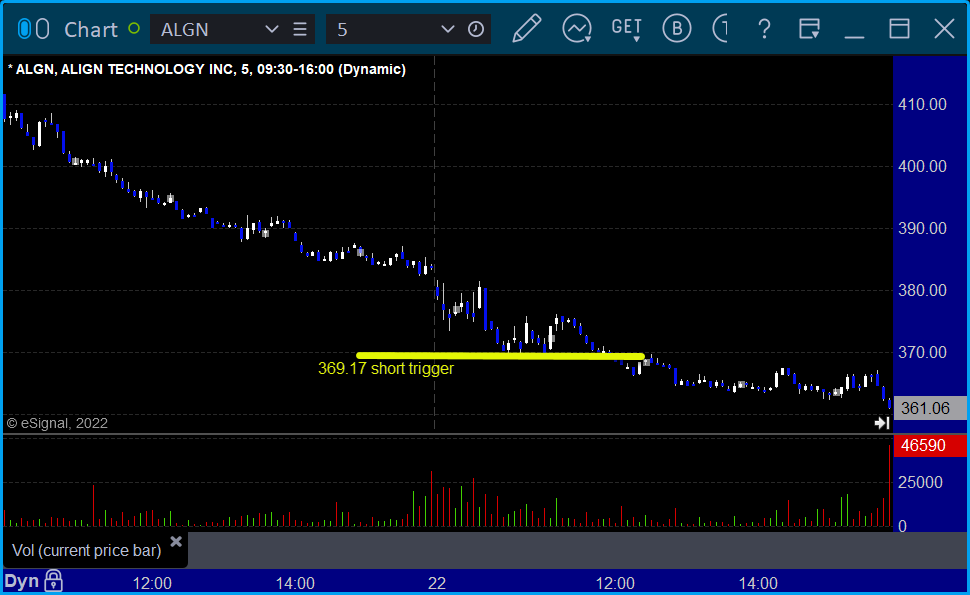
Task: Click the 25000 volume axis label
Action: coord(921,482)
